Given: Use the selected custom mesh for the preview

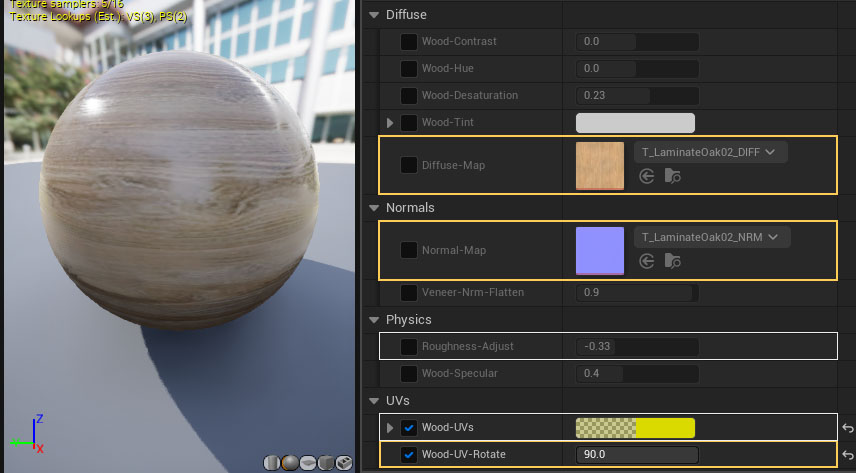Looking at the screenshot, I should pos(344,463).
